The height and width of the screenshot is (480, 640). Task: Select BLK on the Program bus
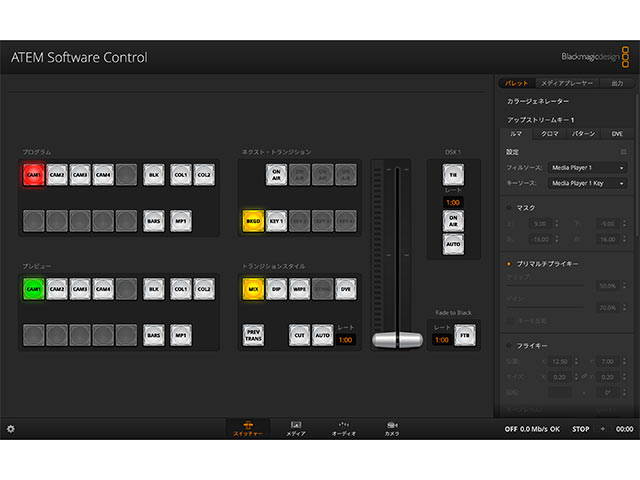point(154,175)
